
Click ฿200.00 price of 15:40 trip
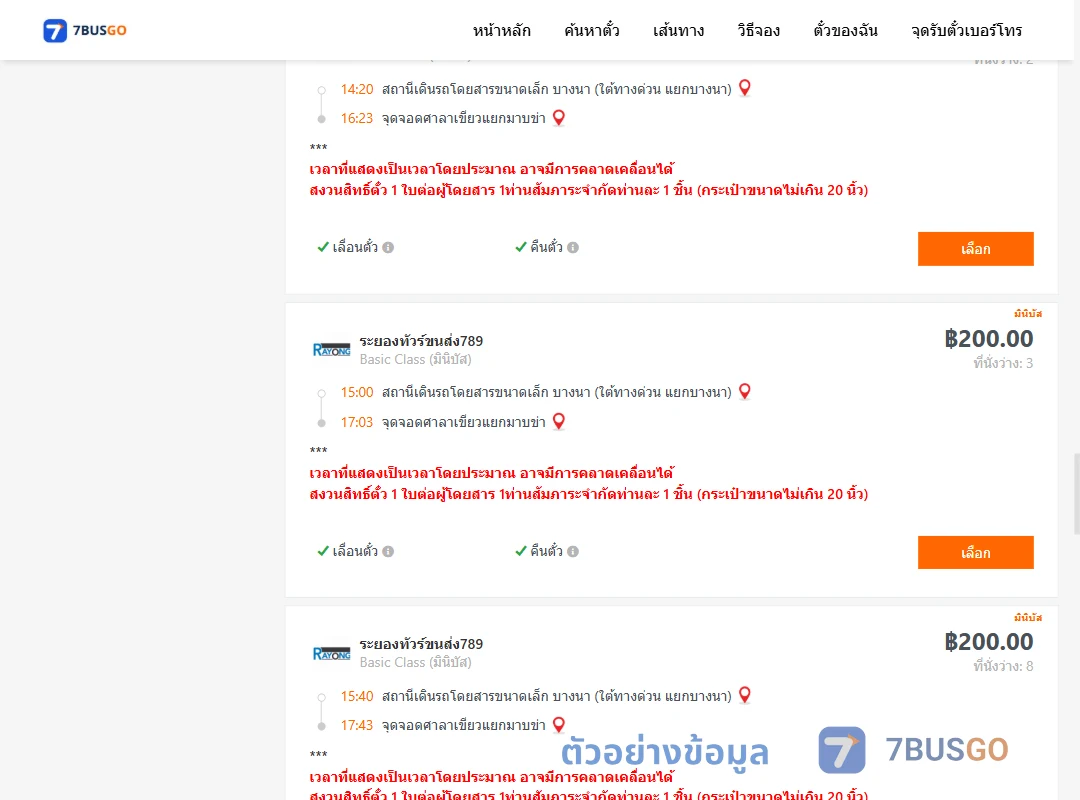988,642
